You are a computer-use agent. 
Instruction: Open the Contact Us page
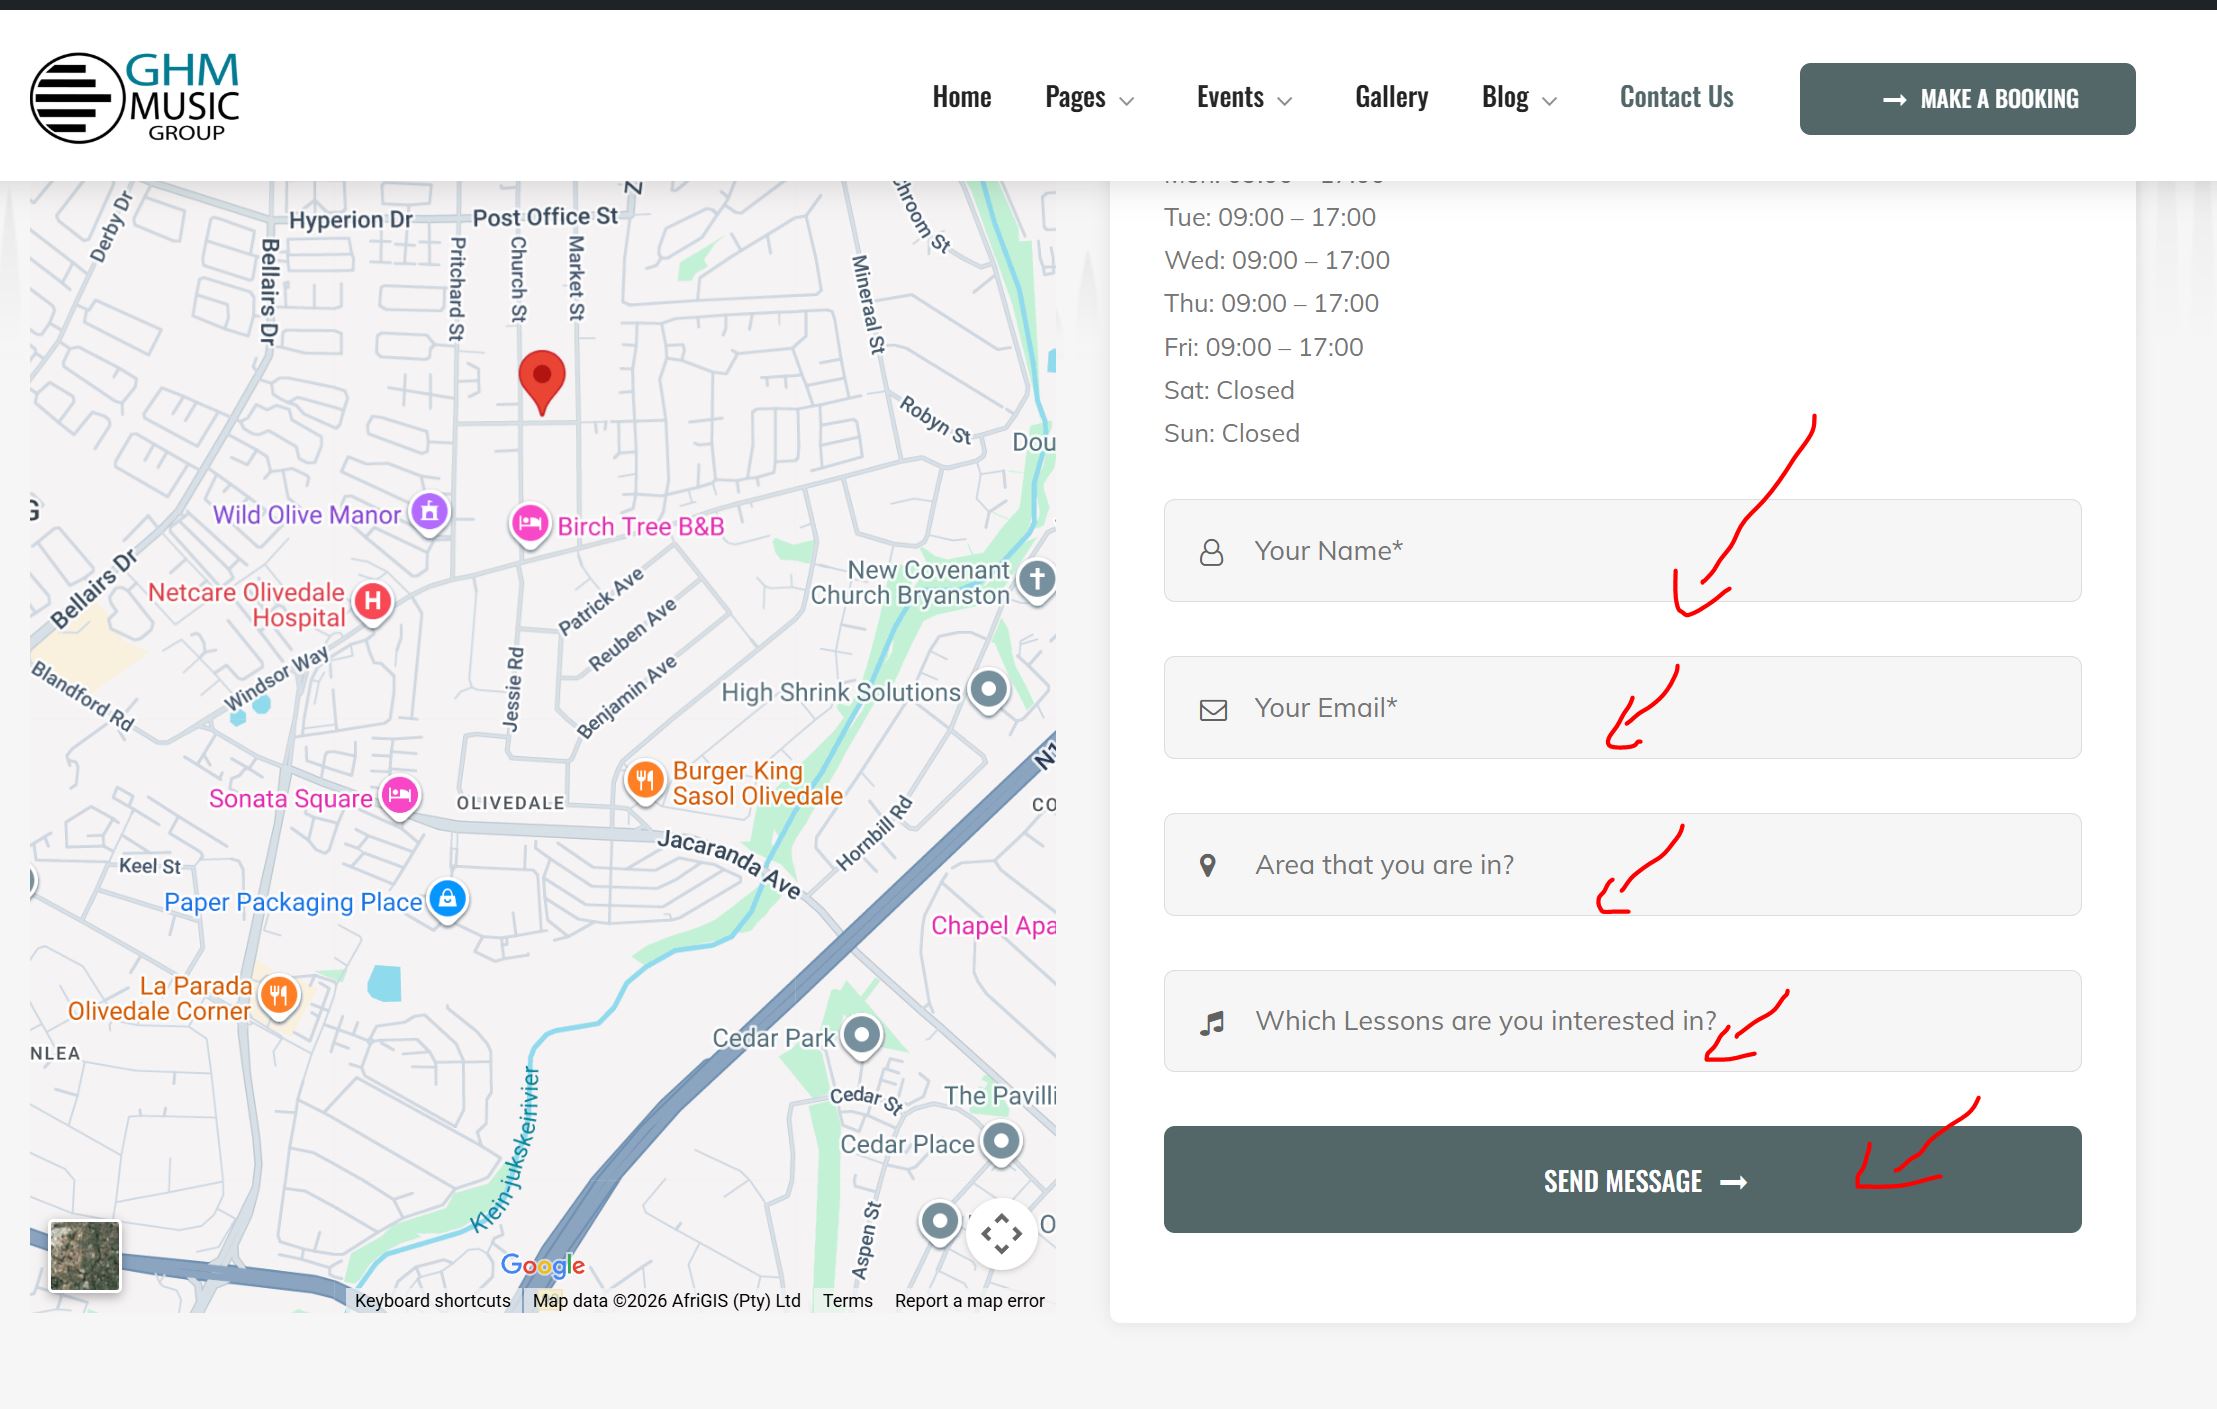pos(1676,98)
